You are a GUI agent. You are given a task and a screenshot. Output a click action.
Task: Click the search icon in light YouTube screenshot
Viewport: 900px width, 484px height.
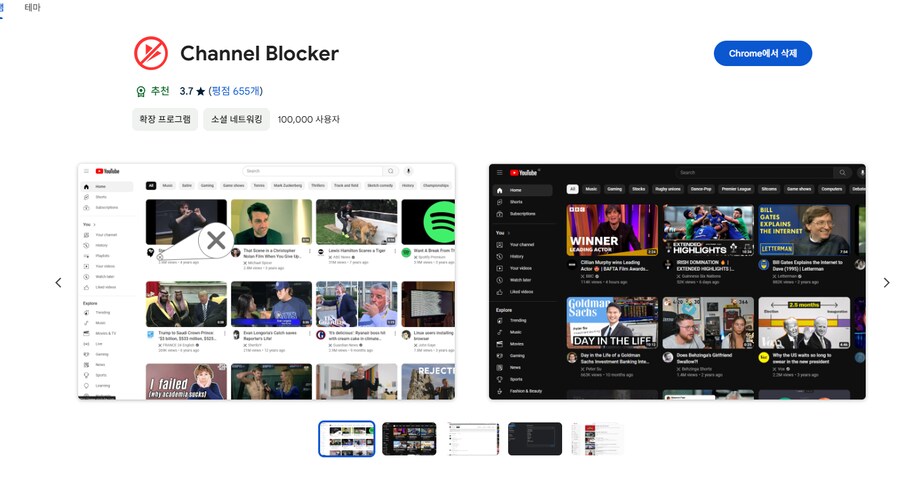[391, 171]
